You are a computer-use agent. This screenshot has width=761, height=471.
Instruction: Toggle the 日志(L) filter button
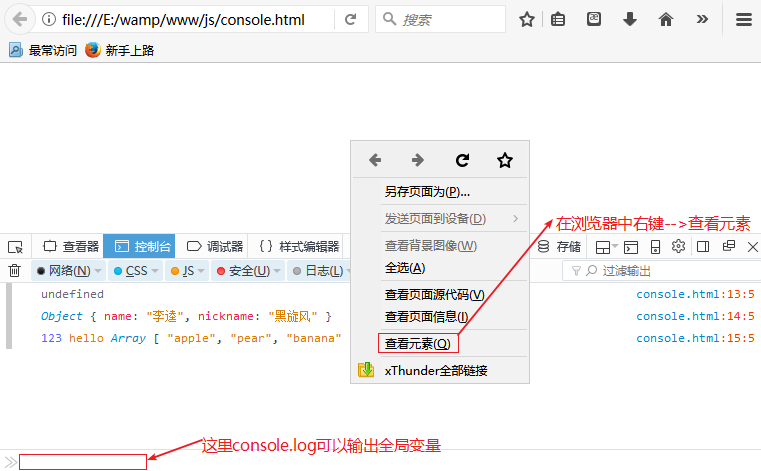[x=318, y=270]
